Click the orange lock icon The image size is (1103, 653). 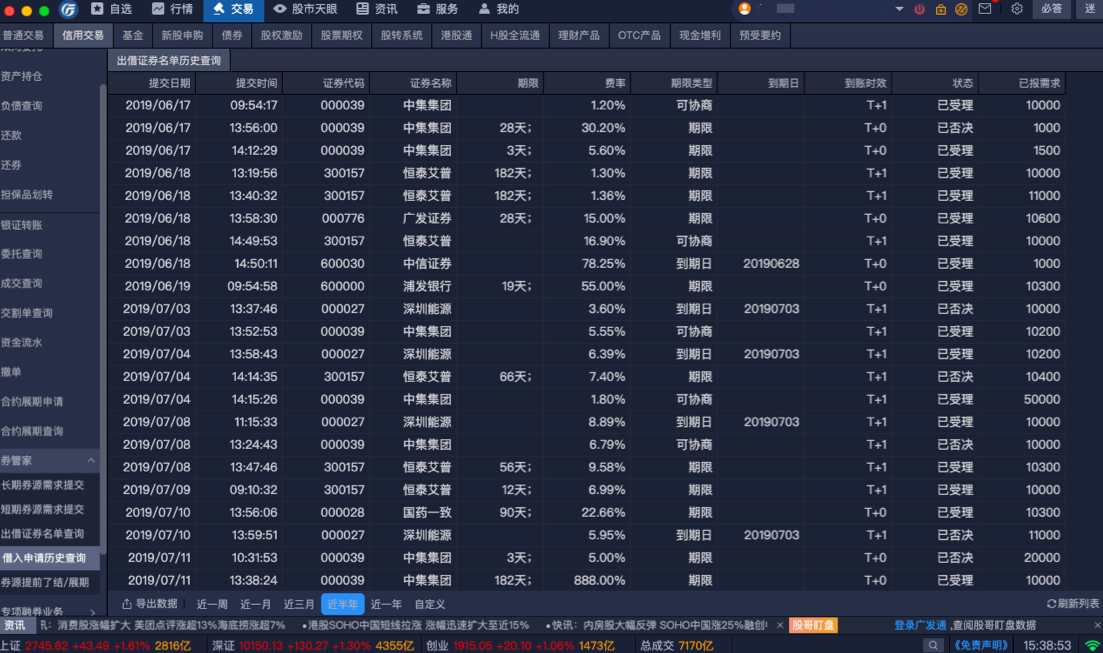[941, 9]
